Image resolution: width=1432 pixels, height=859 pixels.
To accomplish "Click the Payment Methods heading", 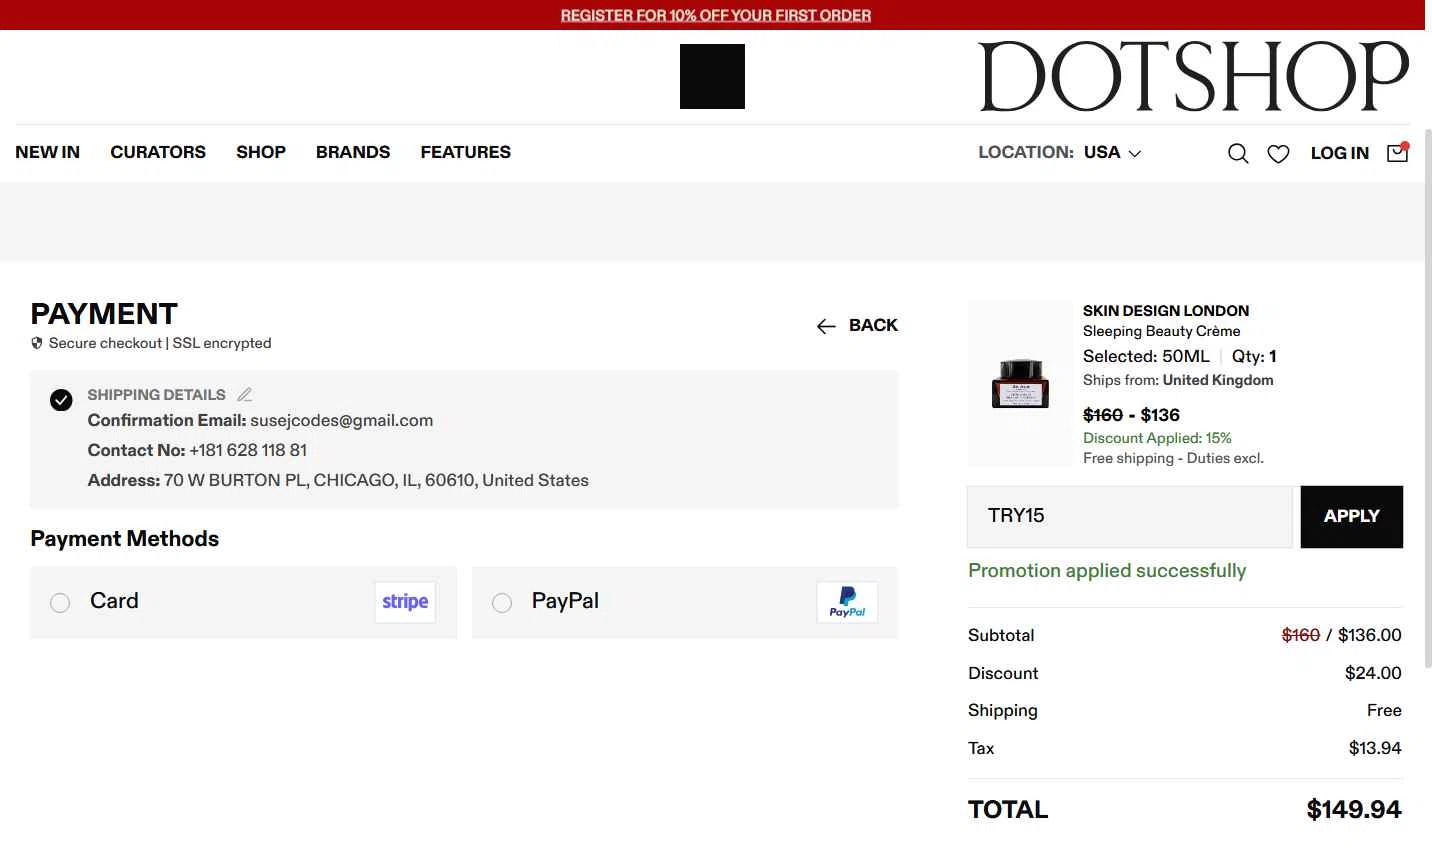I will pyautogui.click(x=125, y=539).
